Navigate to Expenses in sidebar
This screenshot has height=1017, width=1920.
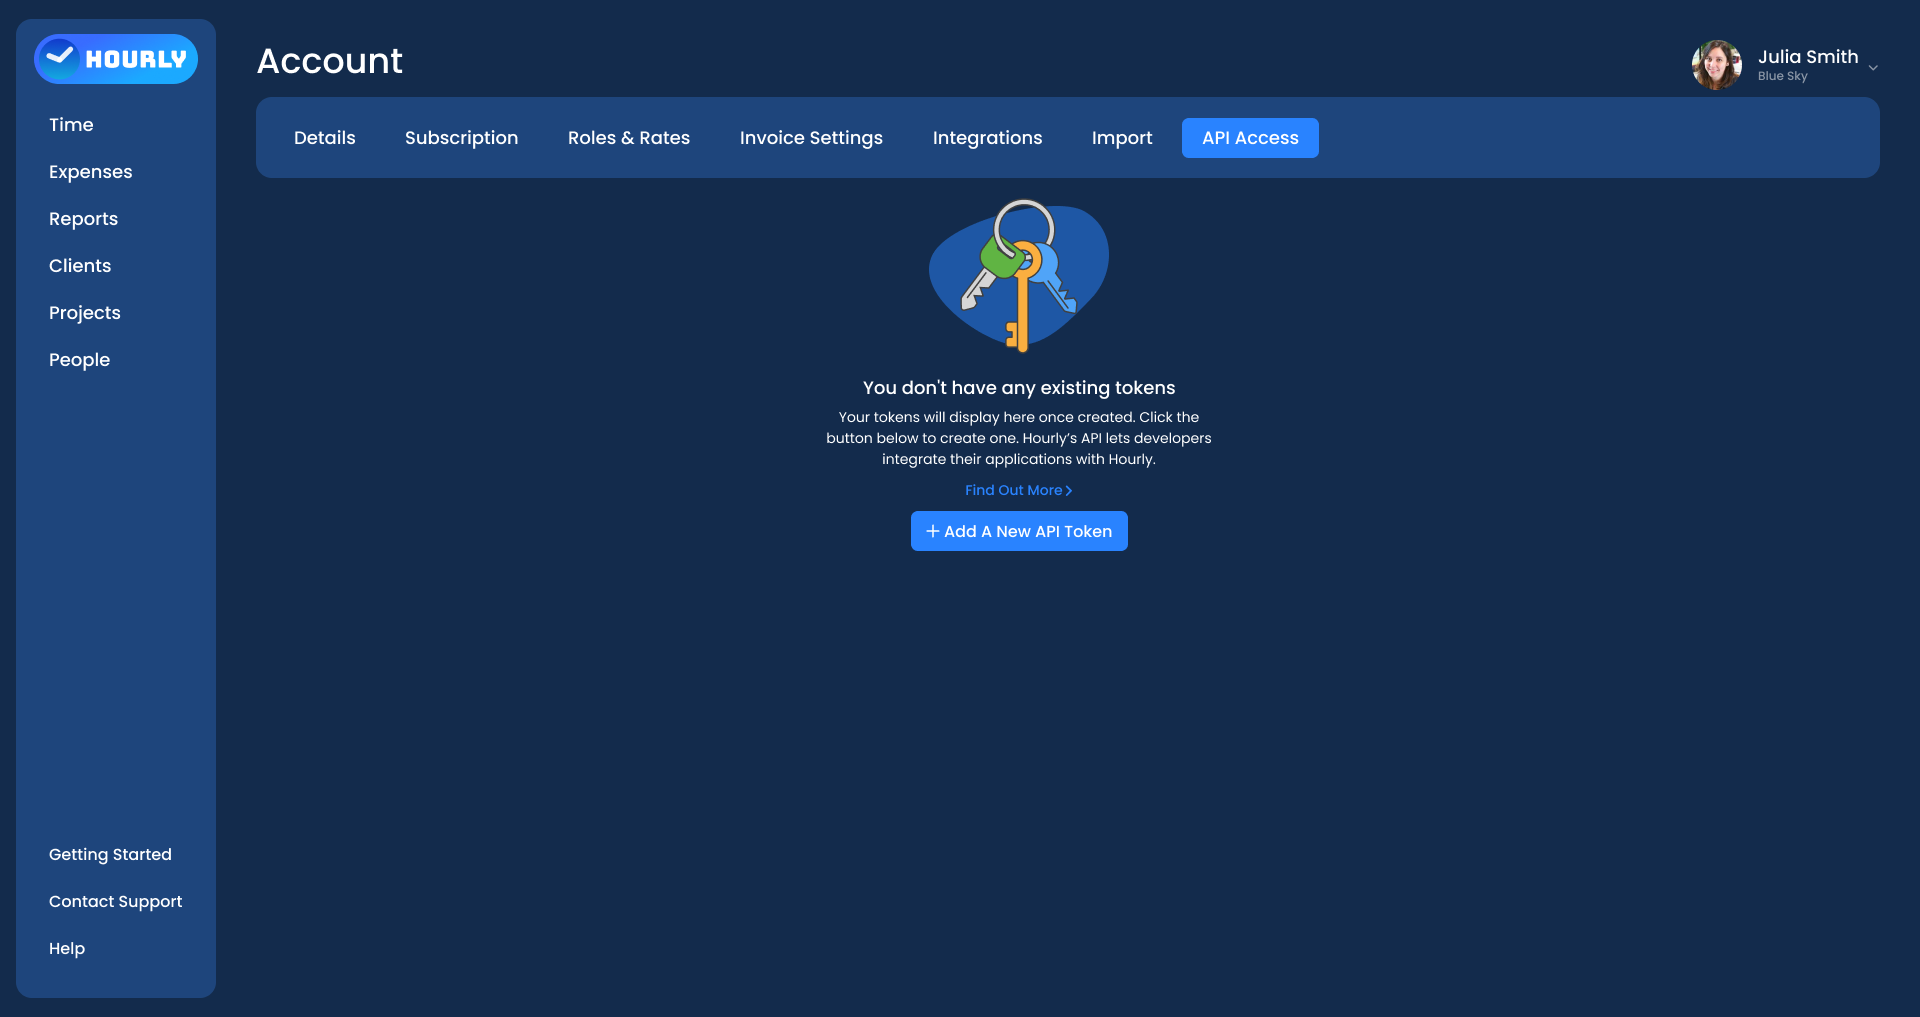[x=90, y=172]
